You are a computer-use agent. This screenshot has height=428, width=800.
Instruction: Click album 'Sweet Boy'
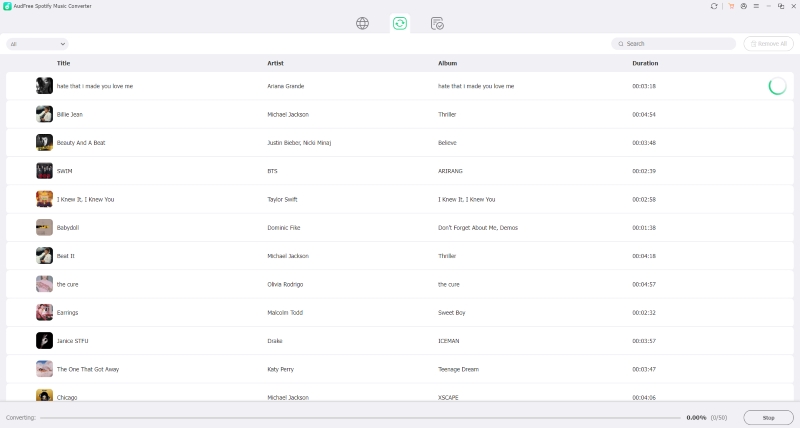pyautogui.click(x=452, y=313)
